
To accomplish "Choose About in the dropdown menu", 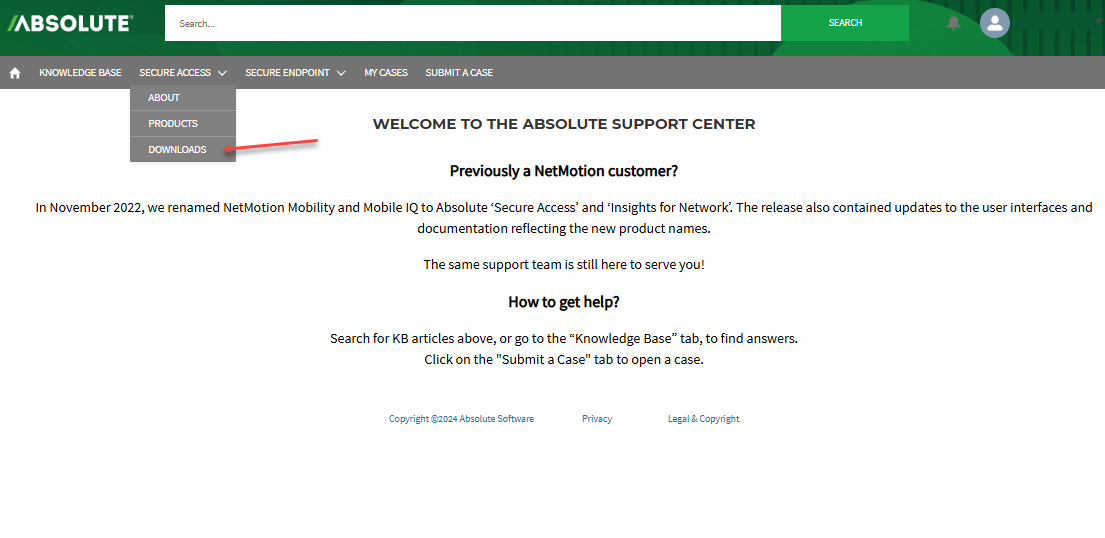I will (x=164, y=98).
